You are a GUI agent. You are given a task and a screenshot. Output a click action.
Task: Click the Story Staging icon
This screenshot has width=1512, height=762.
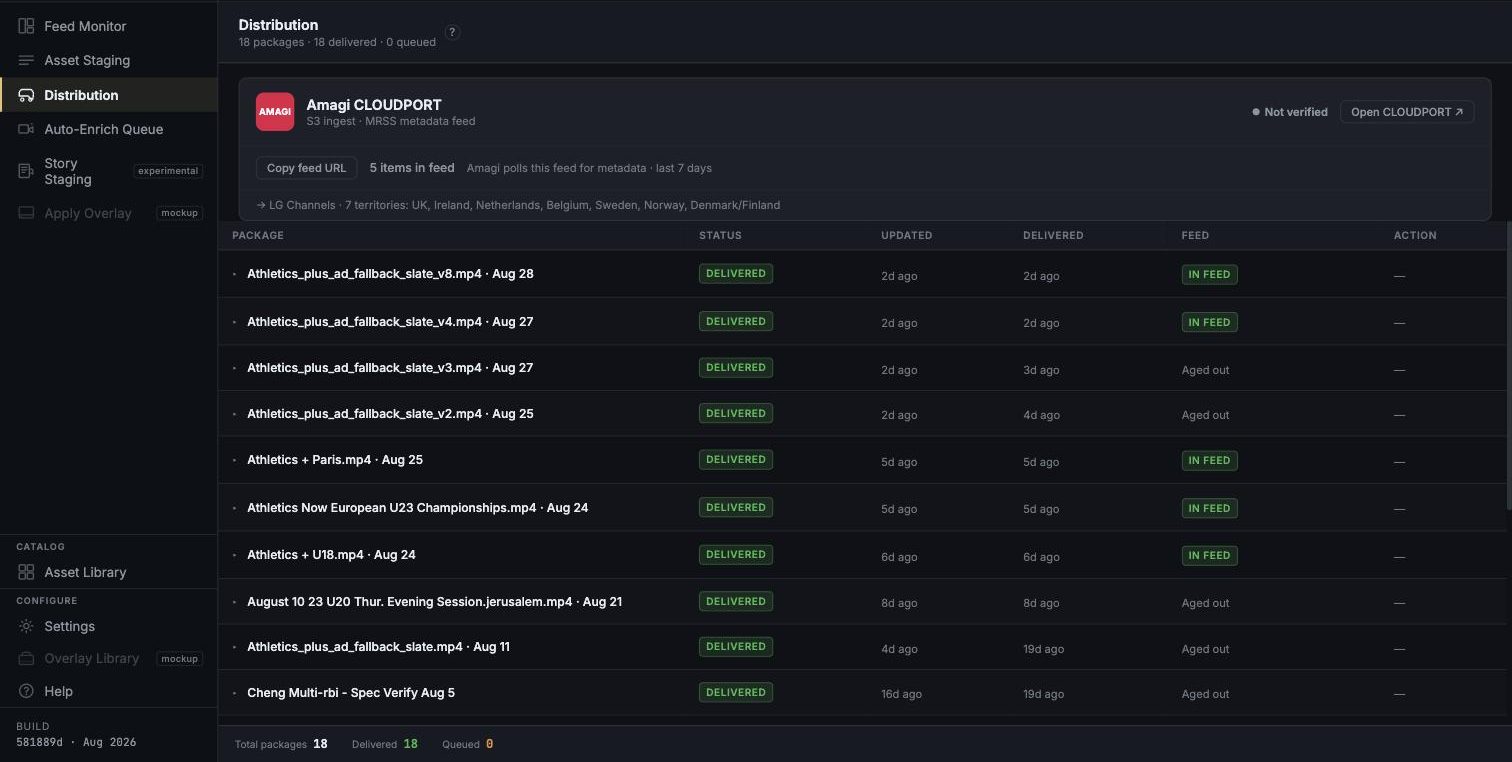26,171
